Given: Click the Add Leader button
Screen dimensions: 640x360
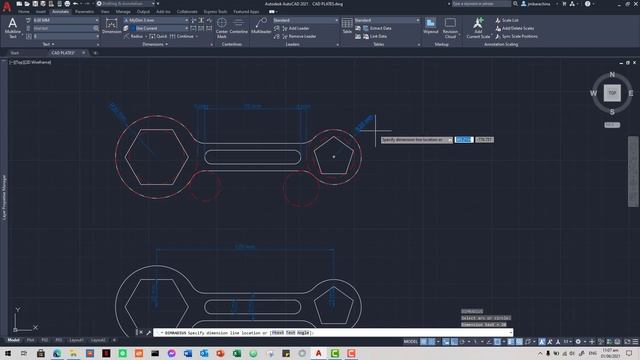Looking at the screenshot, I should (296, 28).
